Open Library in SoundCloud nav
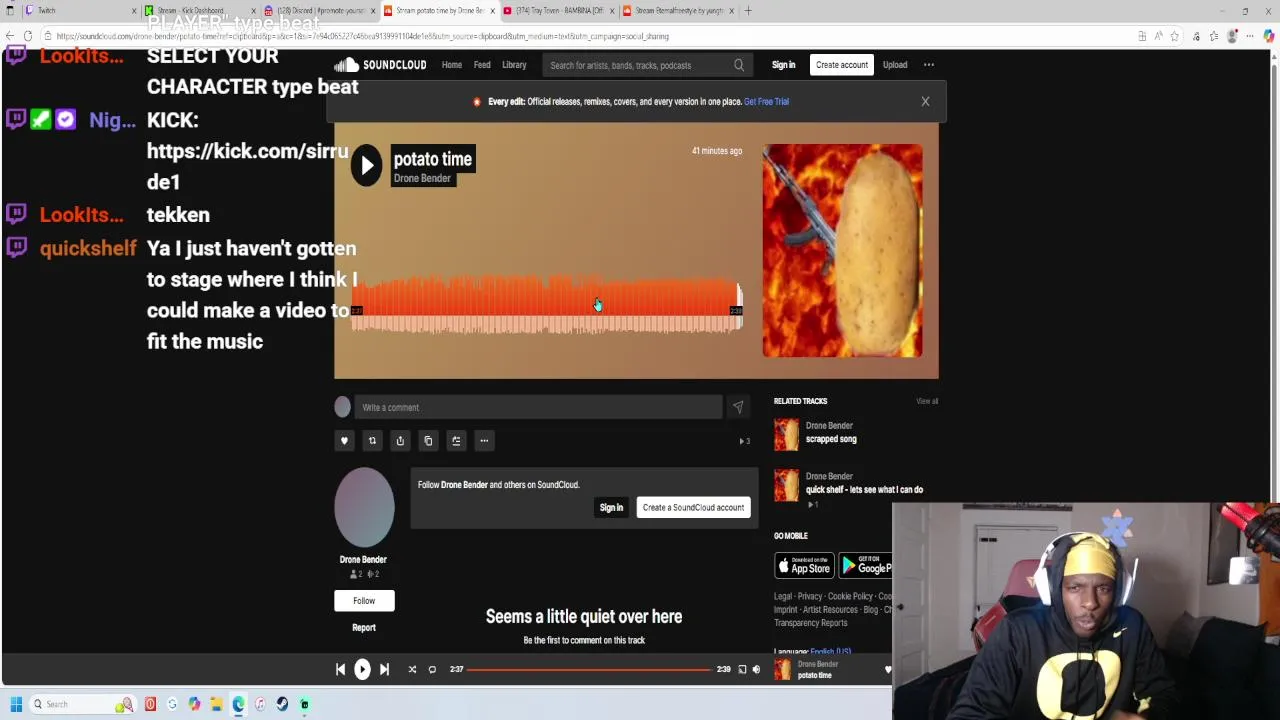Image resolution: width=1280 pixels, height=720 pixels. 514,65
